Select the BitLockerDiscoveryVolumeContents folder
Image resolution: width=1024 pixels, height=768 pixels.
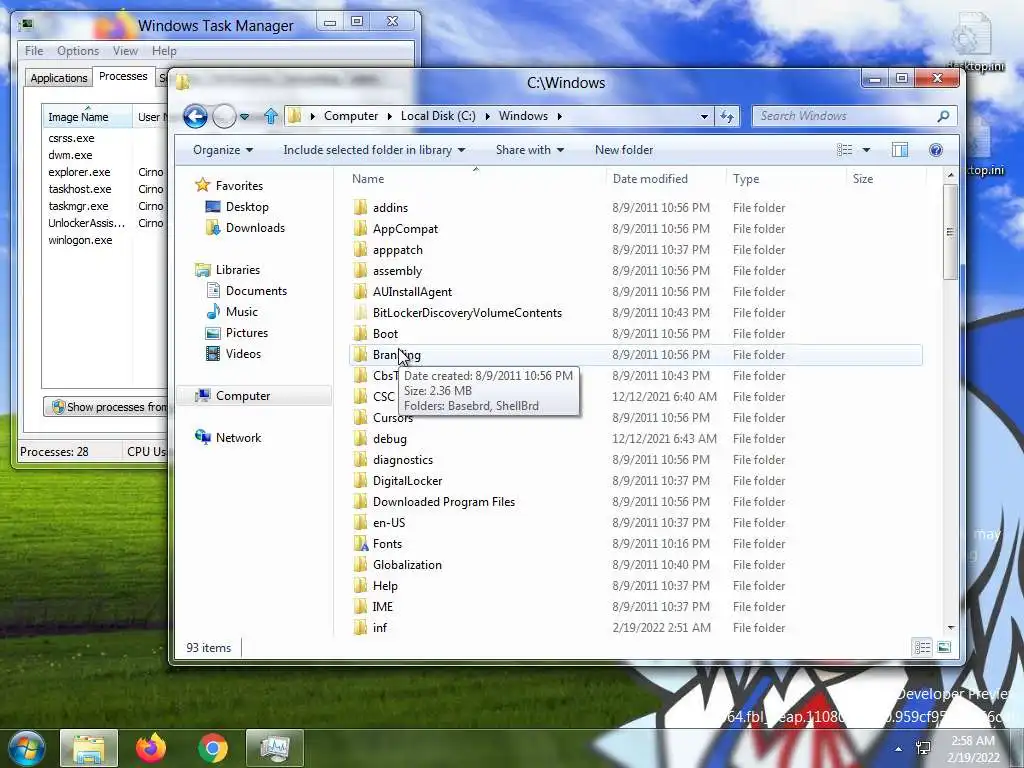pyautogui.click(x=467, y=313)
